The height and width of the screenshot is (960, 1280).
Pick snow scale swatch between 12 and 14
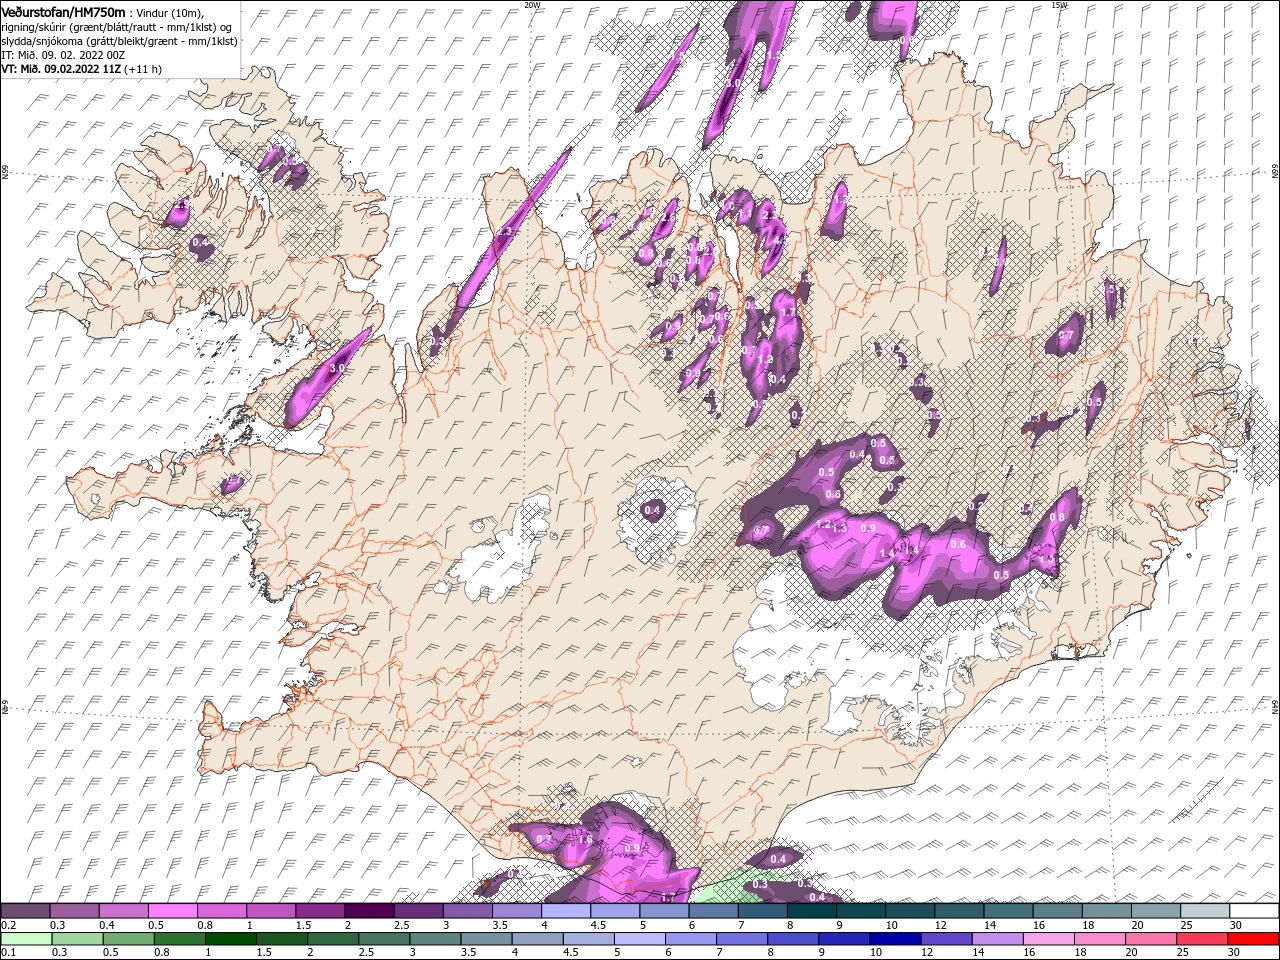click(959, 911)
